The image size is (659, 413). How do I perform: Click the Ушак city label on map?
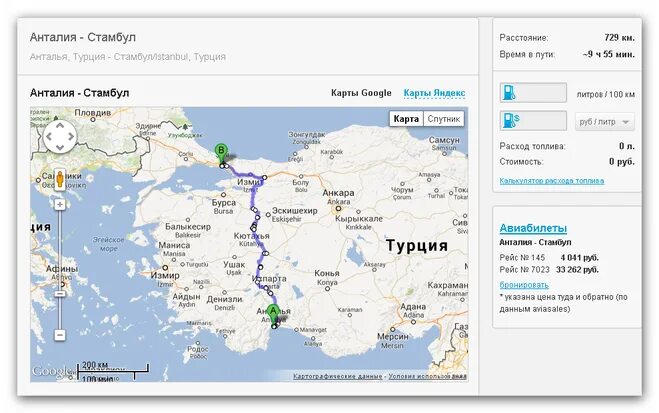(234, 265)
